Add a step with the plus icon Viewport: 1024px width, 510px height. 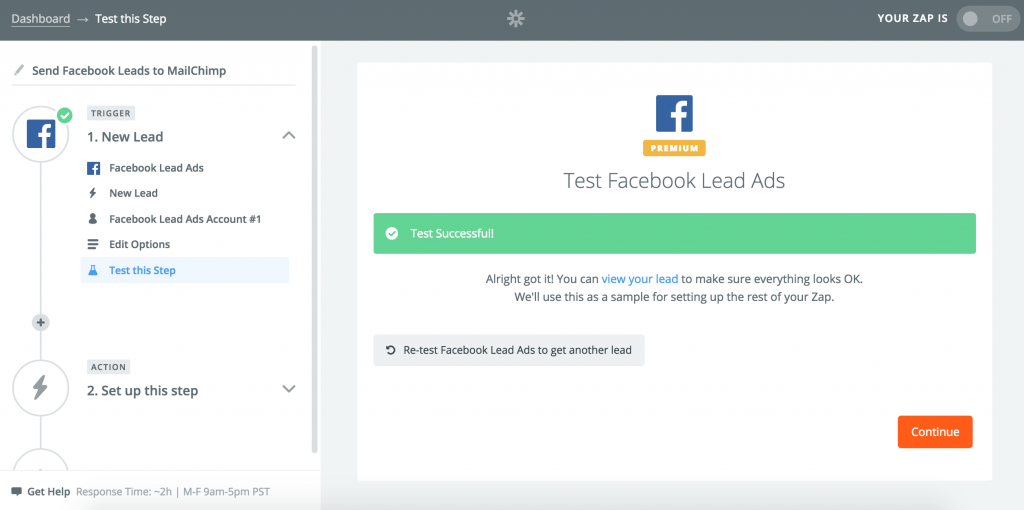tap(40, 322)
